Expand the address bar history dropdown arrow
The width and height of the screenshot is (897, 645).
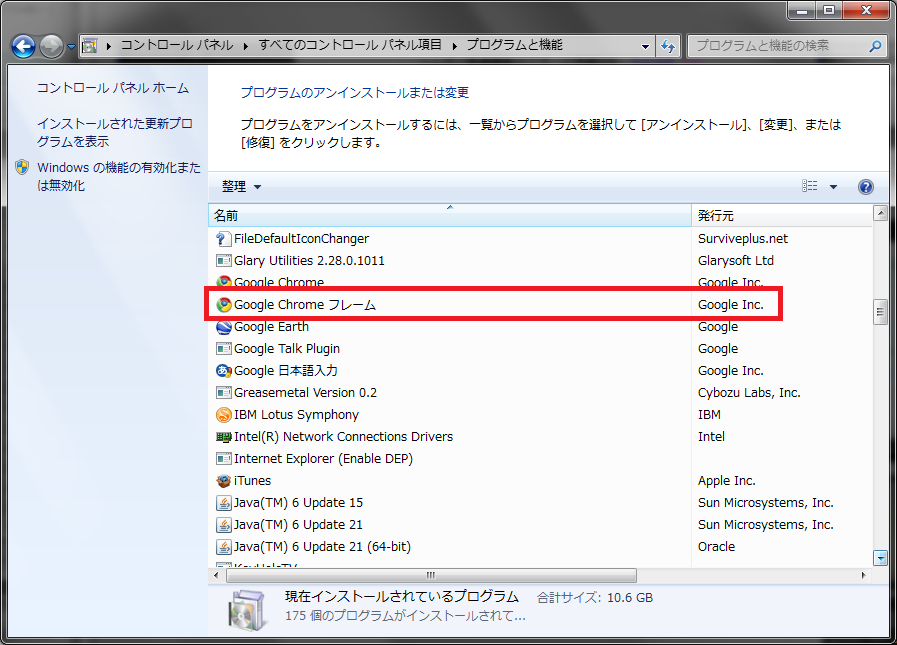645,46
